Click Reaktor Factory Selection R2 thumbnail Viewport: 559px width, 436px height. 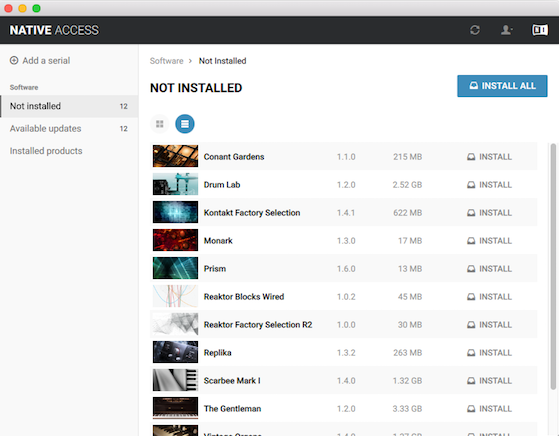click(175, 324)
